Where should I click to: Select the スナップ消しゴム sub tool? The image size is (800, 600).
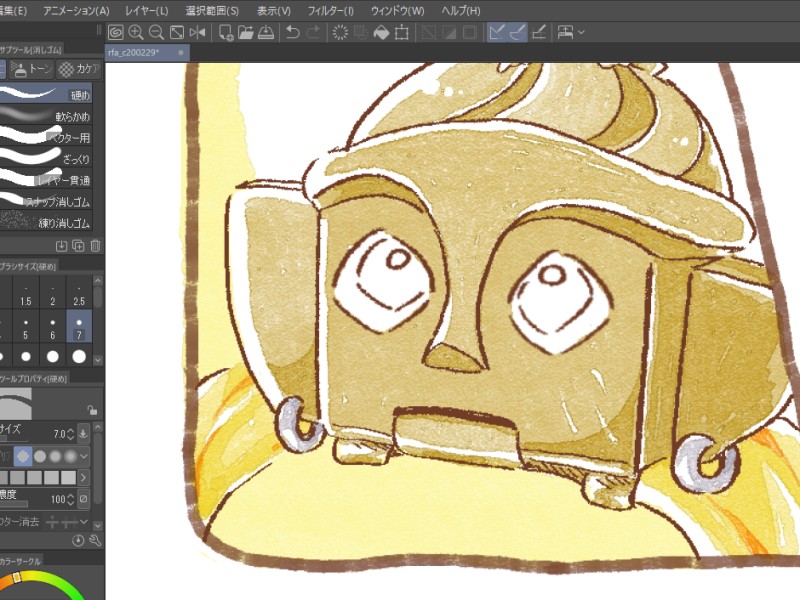[x=46, y=202]
